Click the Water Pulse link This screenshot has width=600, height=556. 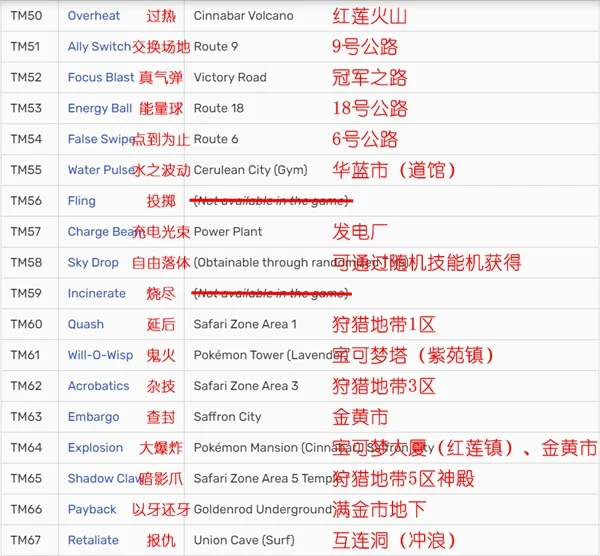[100, 170]
